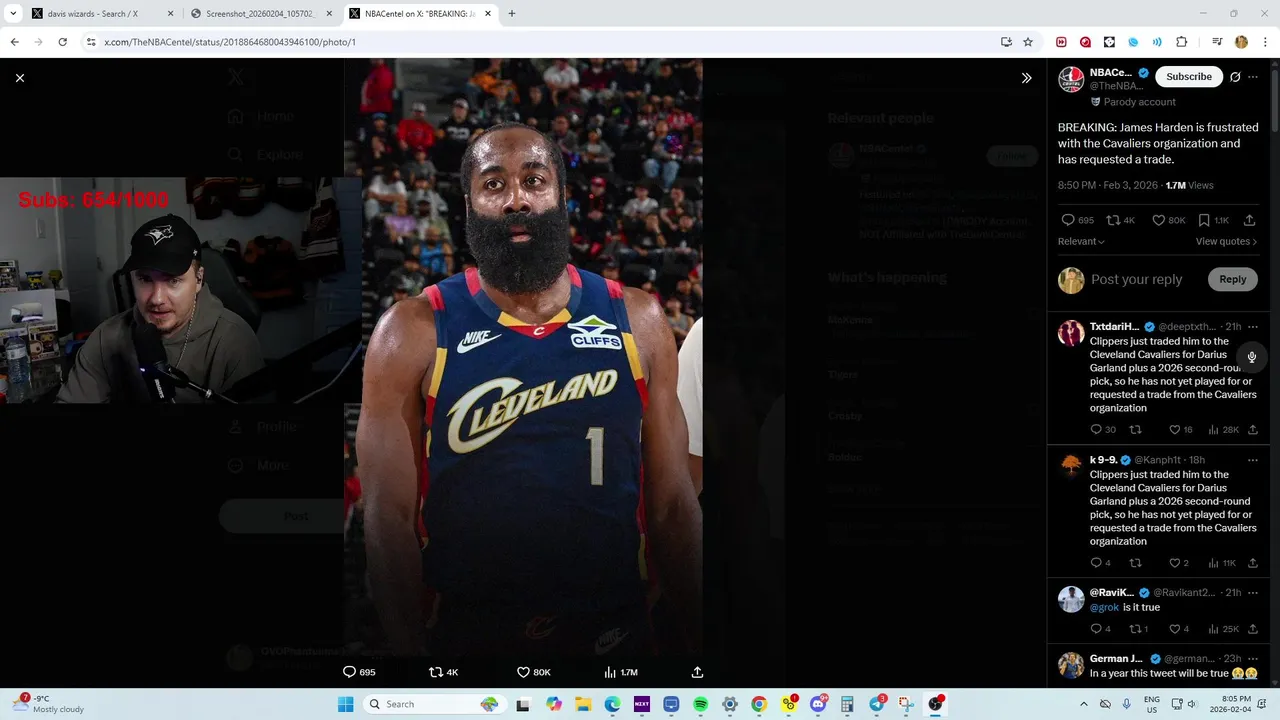Share the post from sidebar share icon
This screenshot has height=720, width=1280.
[x=1250, y=220]
